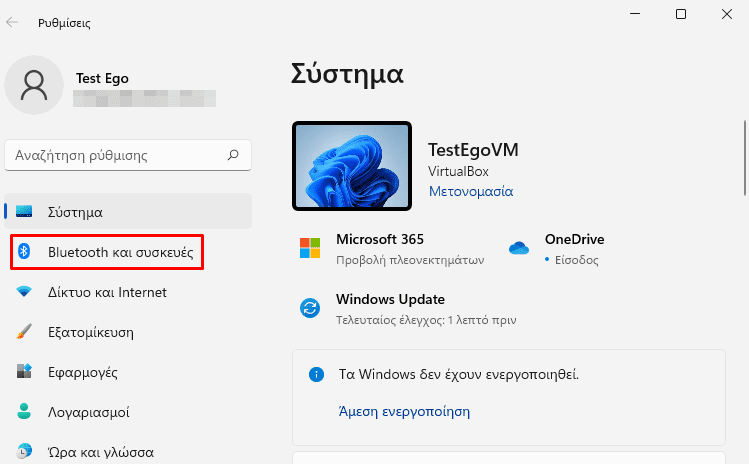Click the Άμεση ενεργοποίηση link
749x464 pixels.
[404, 411]
